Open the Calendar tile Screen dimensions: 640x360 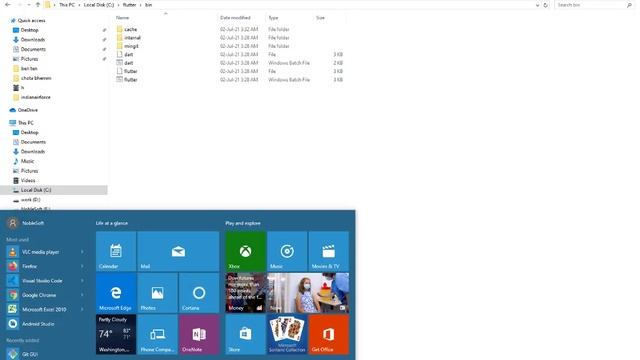tap(116, 251)
